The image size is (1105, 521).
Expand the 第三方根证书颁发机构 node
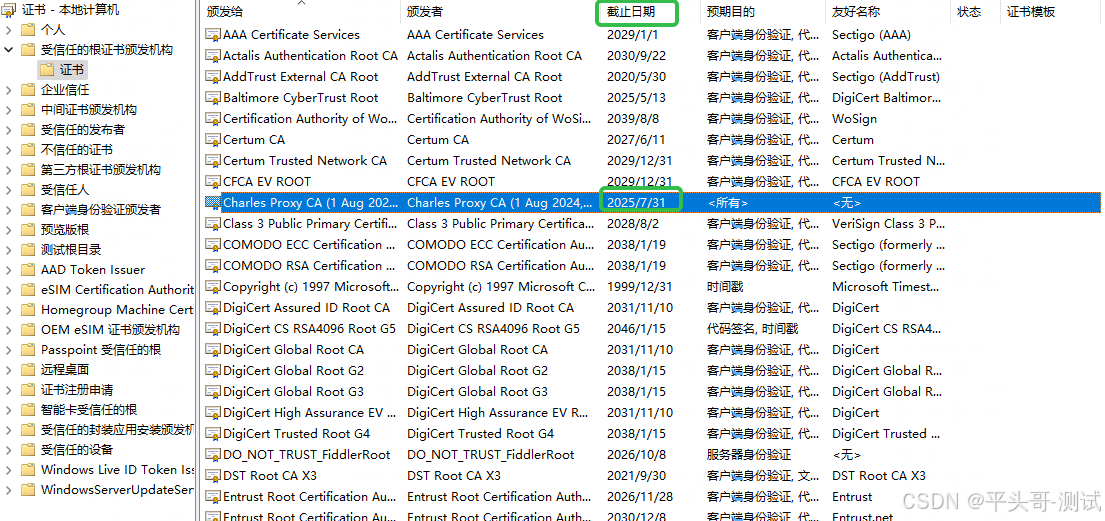pos(8,170)
